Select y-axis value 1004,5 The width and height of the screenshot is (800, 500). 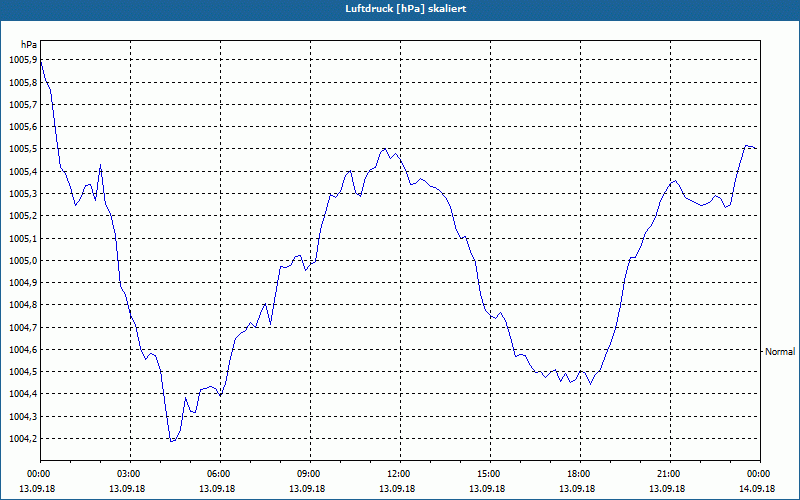pos(23,372)
